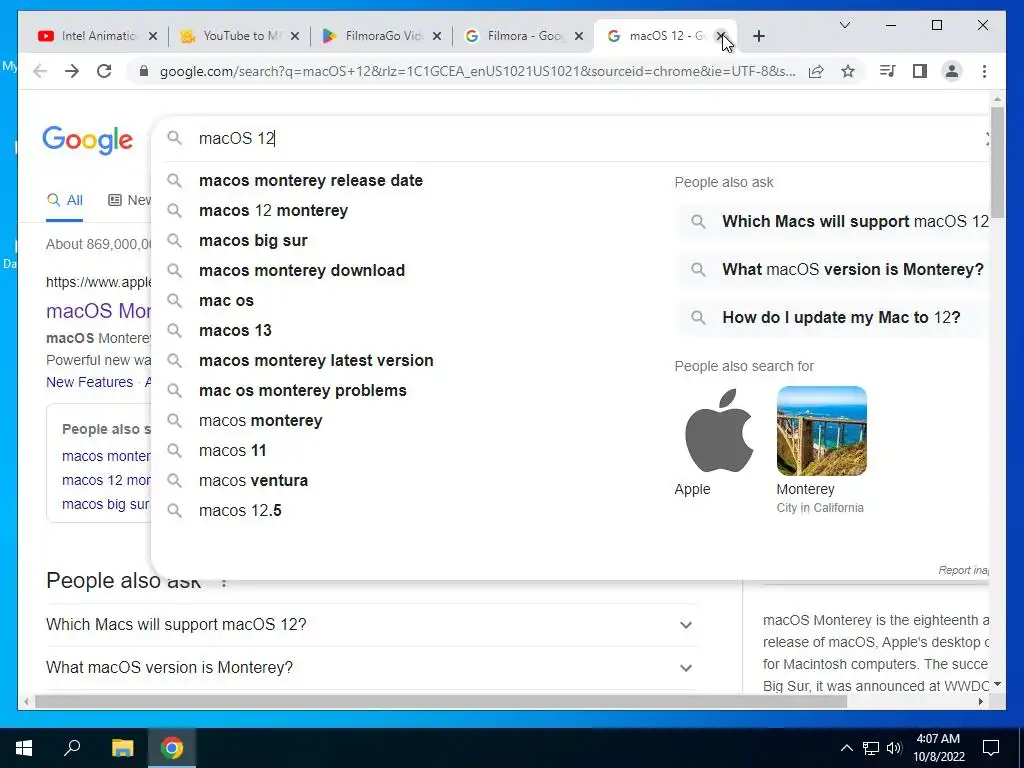Toggle the Chrome side panel
The height and width of the screenshot is (768, 1024).
[x=920, y=71]
